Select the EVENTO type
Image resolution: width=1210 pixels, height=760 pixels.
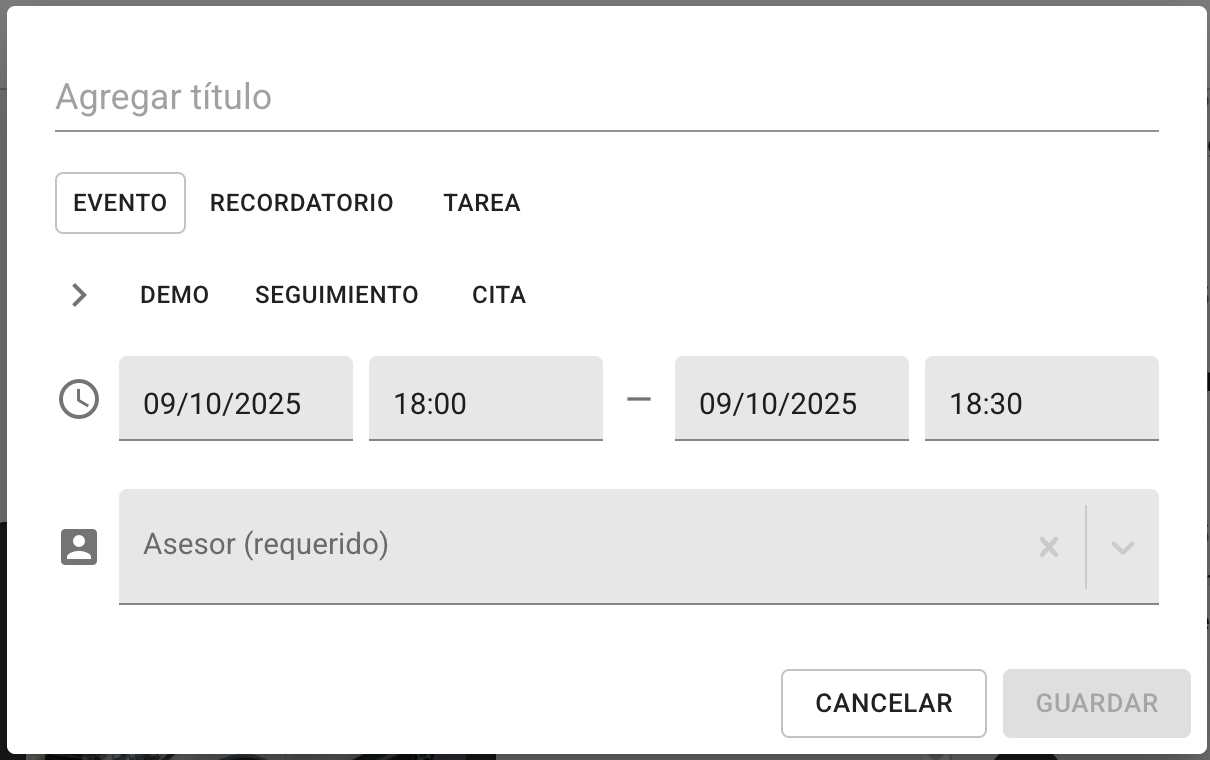point(120,203)
